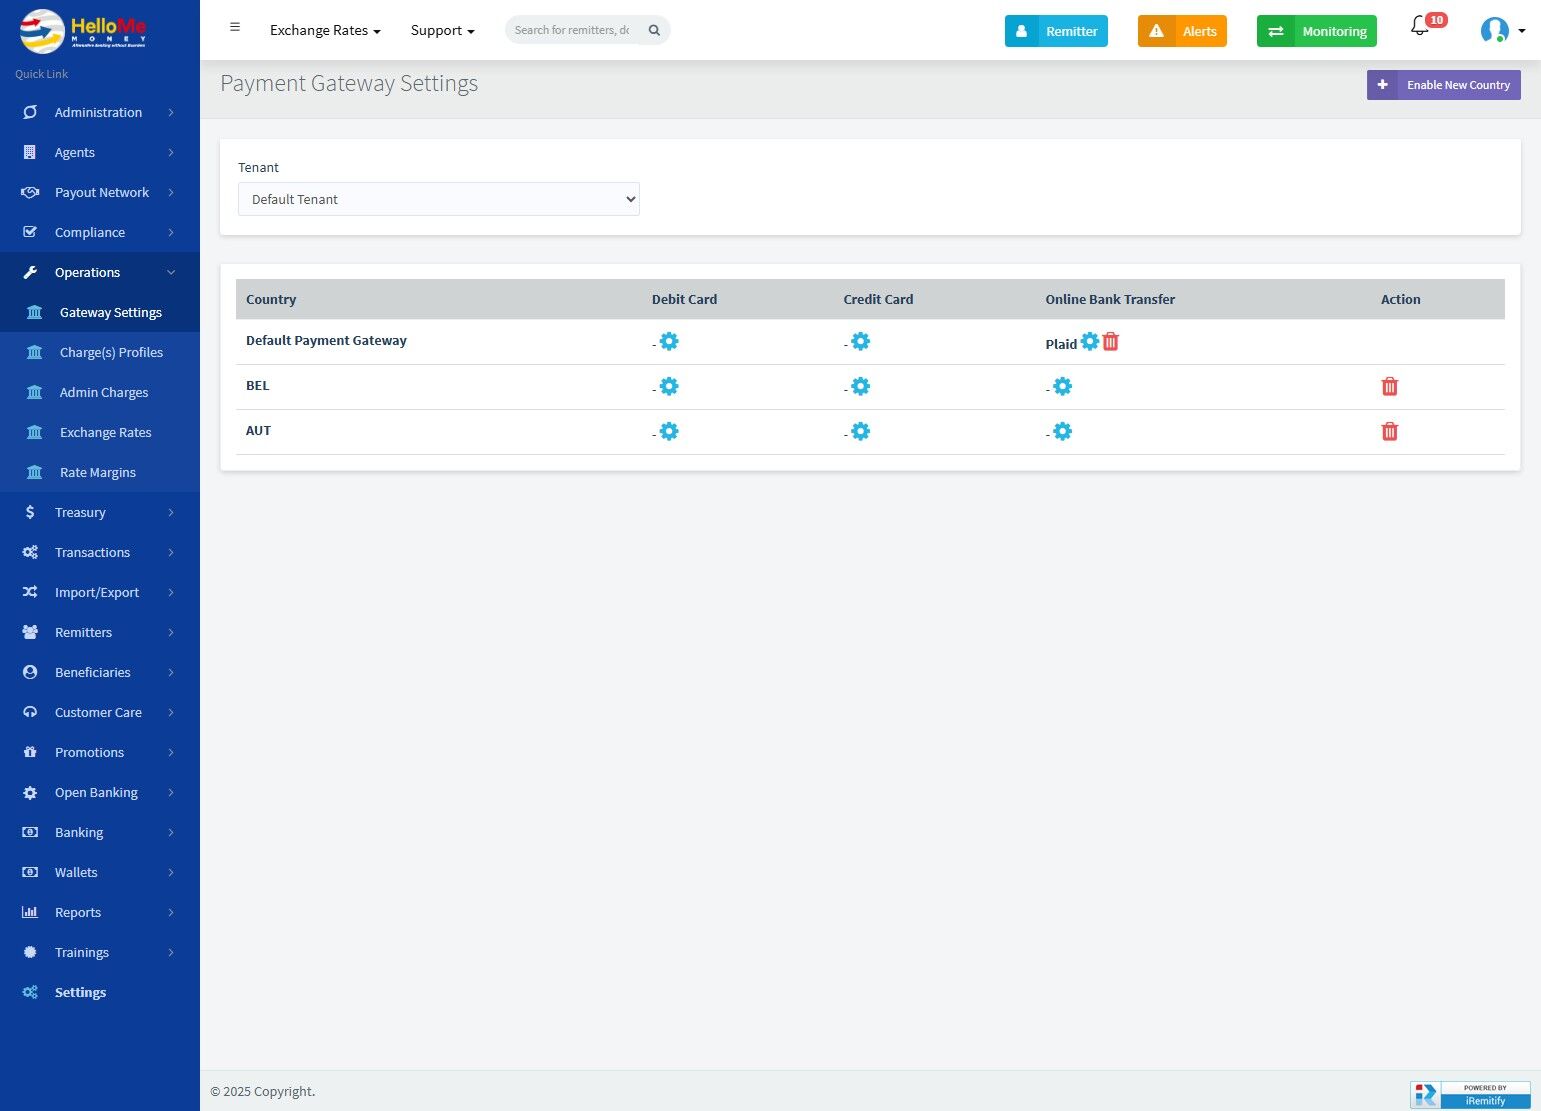Expand the Beneficiaries sidebar section

coord(100,672)
